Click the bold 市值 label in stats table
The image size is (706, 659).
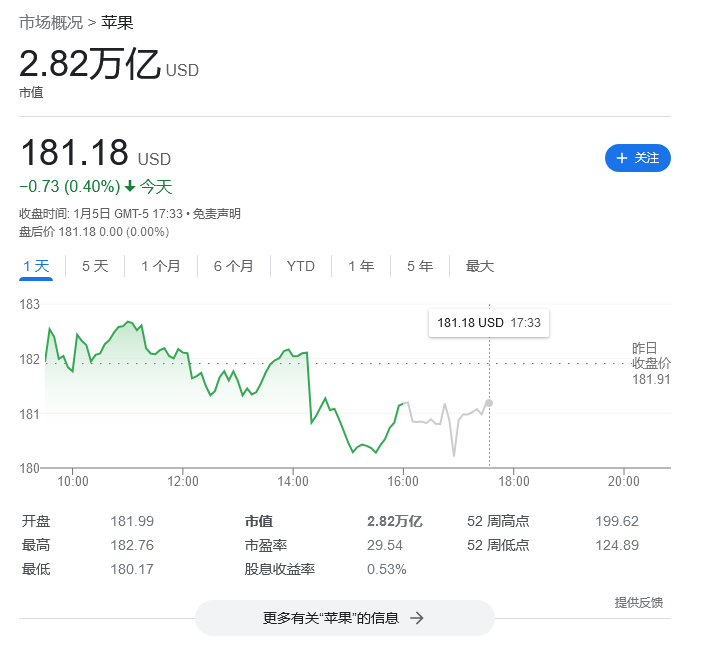click(x=258, y=521)
